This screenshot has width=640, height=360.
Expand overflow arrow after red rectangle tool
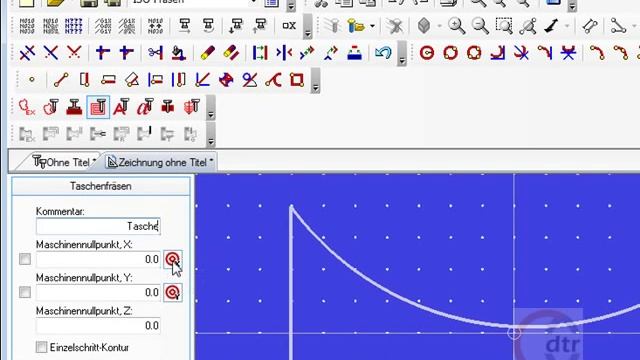[315, 81]
